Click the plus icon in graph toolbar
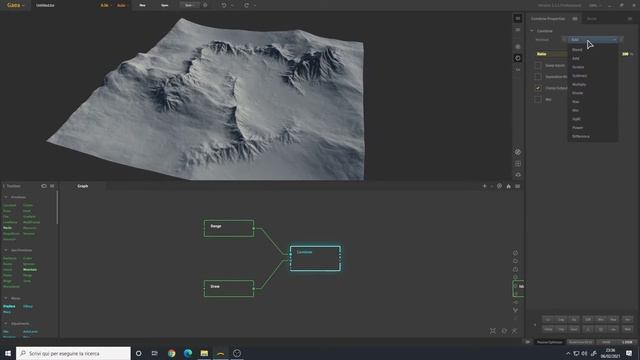Screen dimensions: 640x360 click(x=484, y=186)
